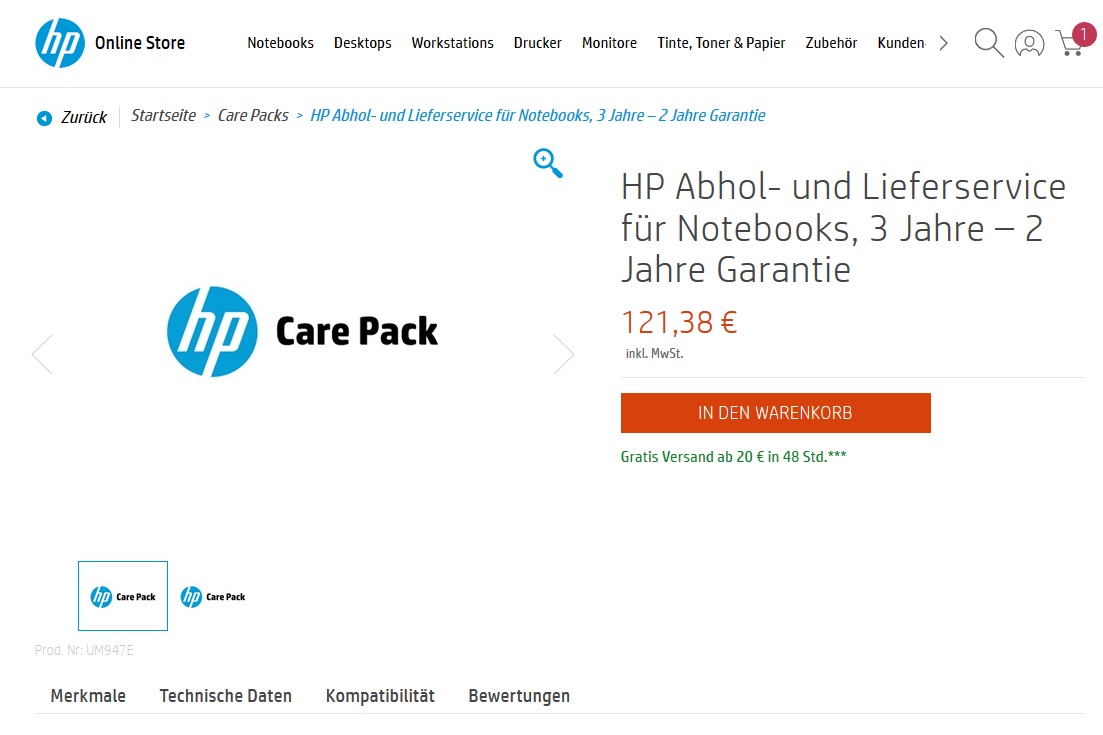Show next product image arrow
This screenshot has width=1103, height=735.
click(564, 354)
